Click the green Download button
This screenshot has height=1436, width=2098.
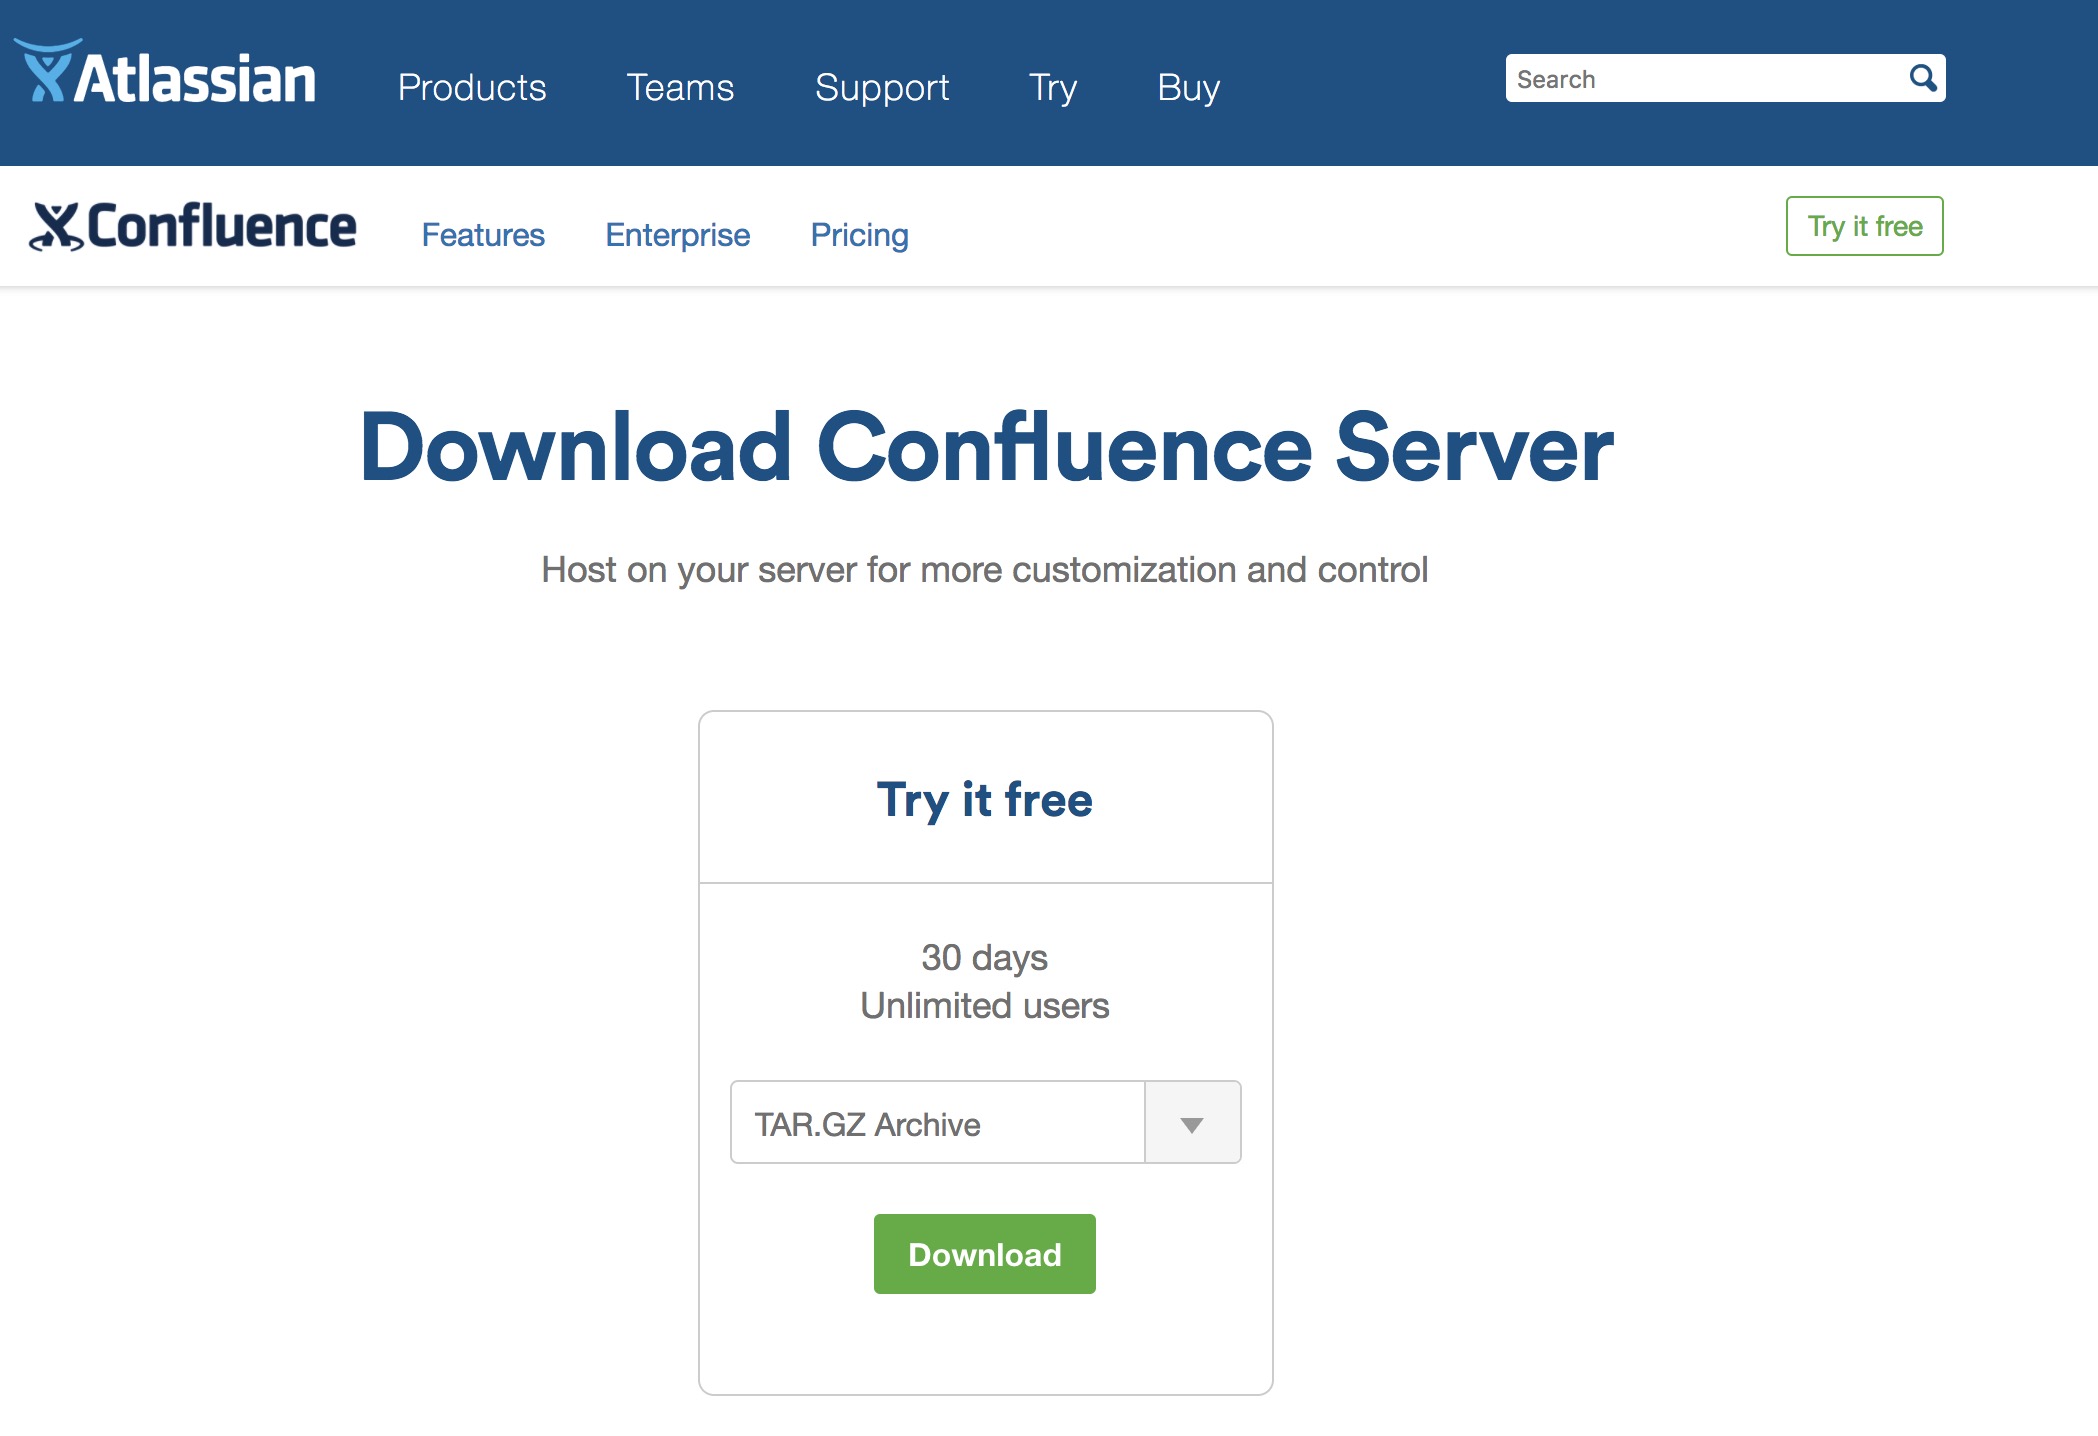tap(984, 1254)
